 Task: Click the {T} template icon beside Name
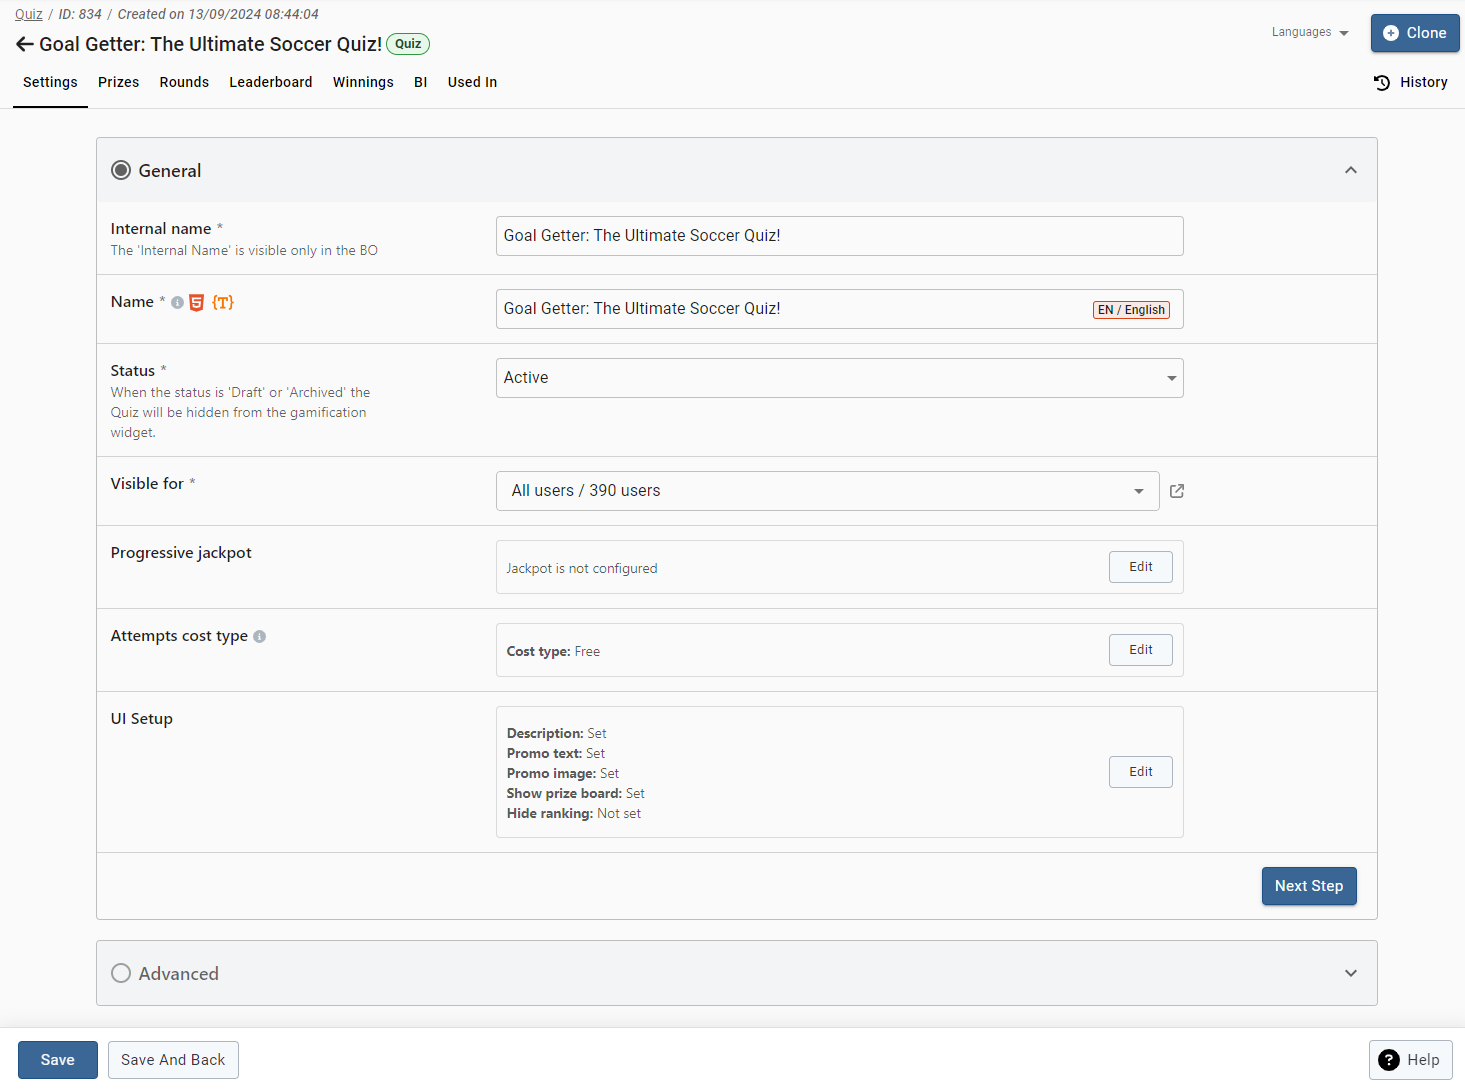(x=223, y=302)
